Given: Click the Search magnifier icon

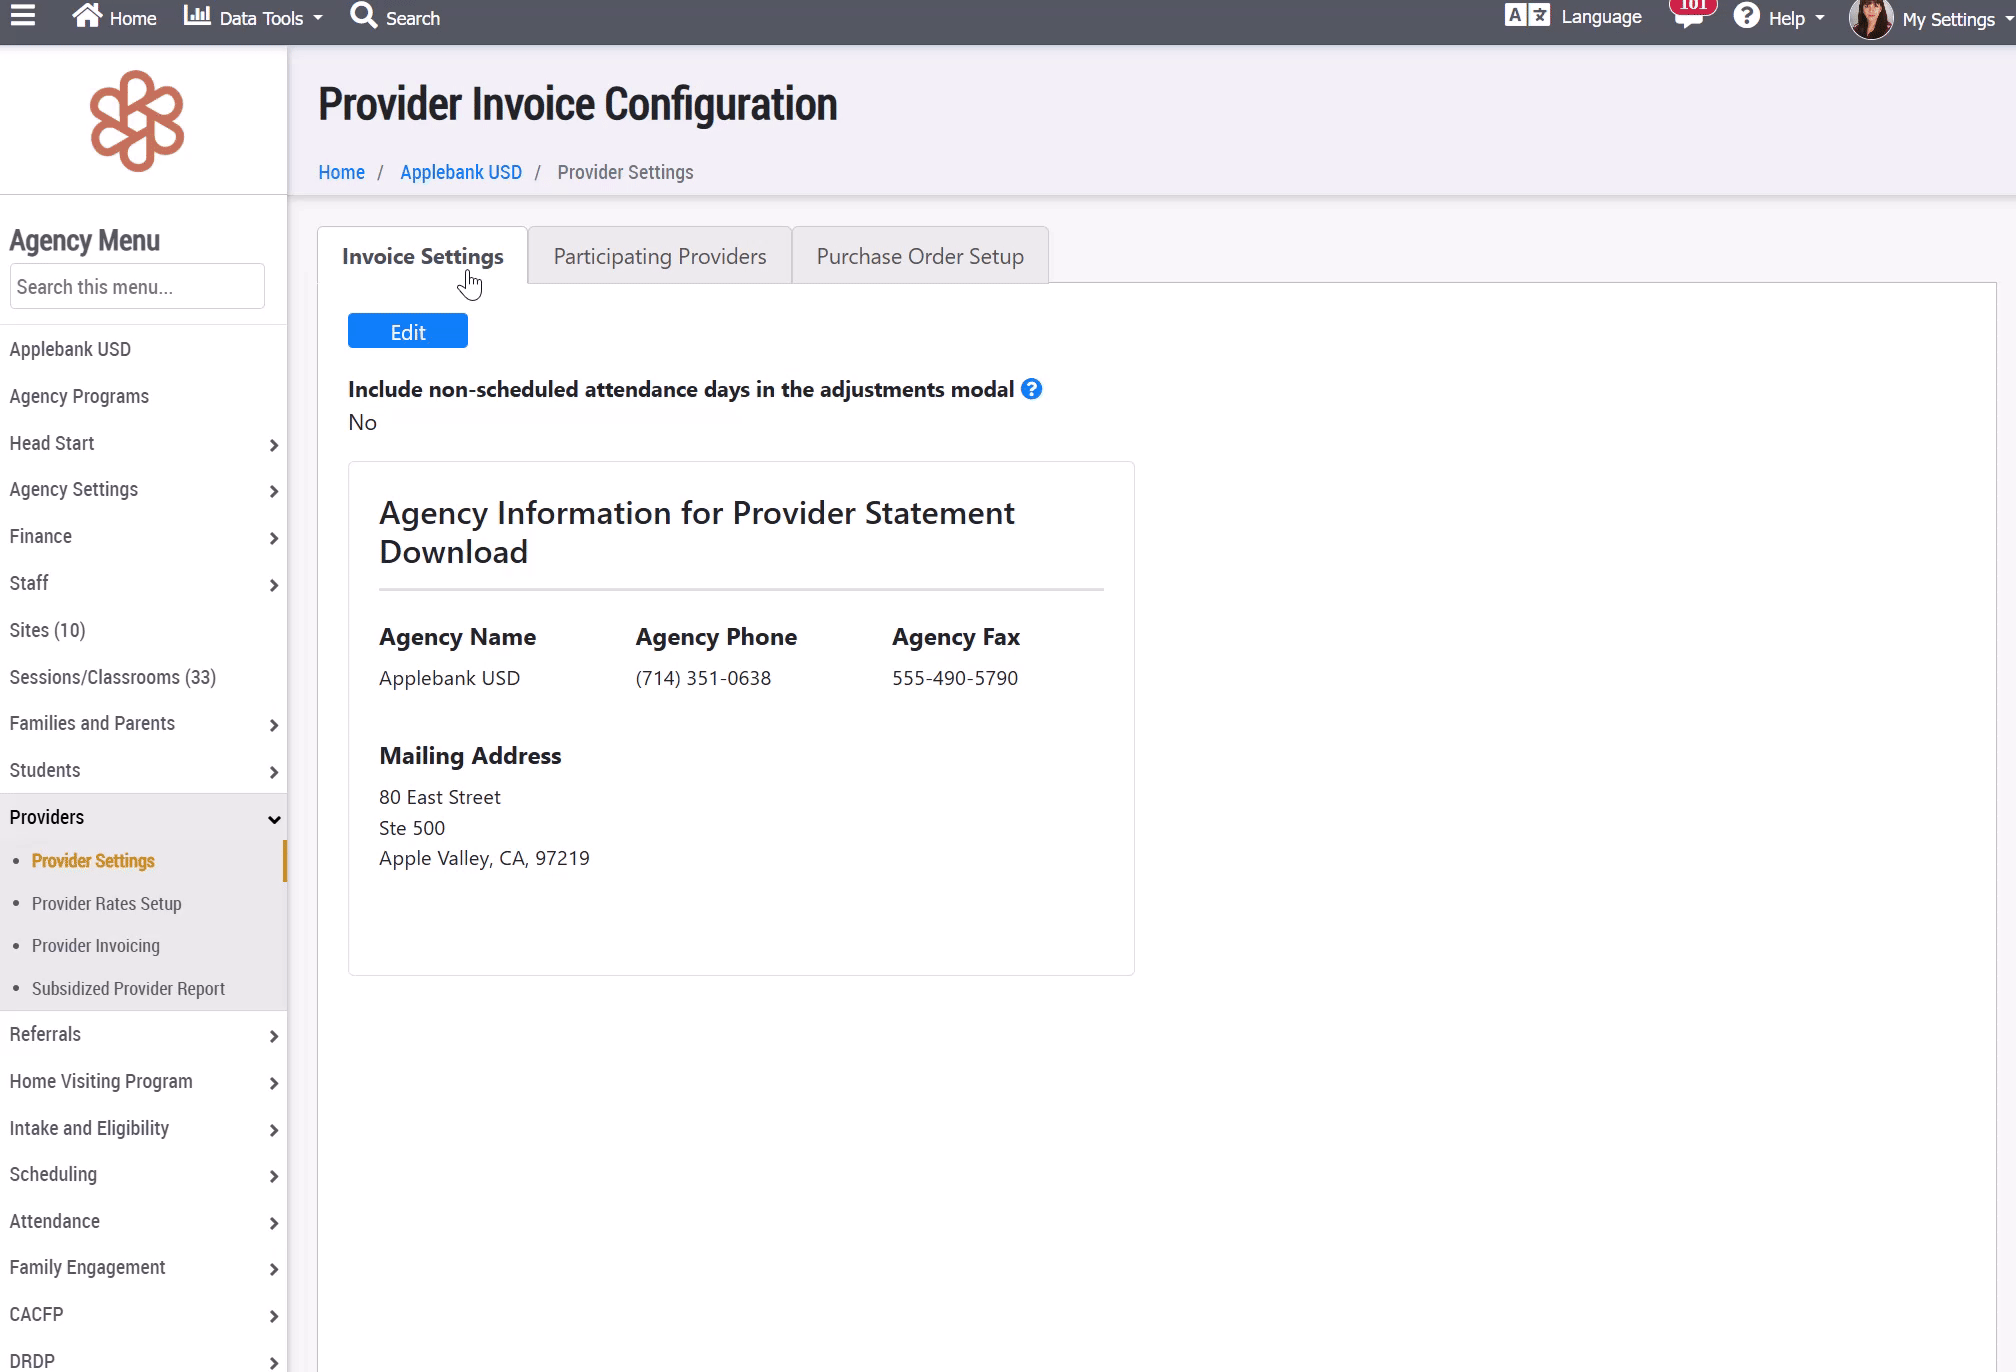Looking at the screenshot, I should point(364,16).
